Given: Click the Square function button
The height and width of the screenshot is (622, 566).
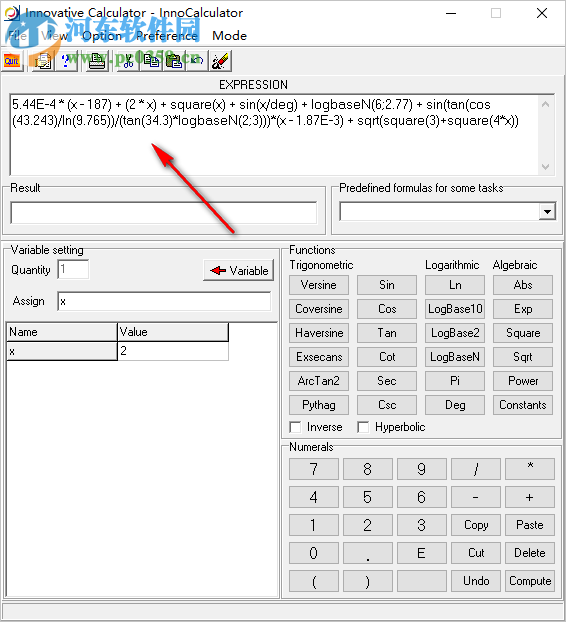Looking at the screenshot, I should 523,333.
